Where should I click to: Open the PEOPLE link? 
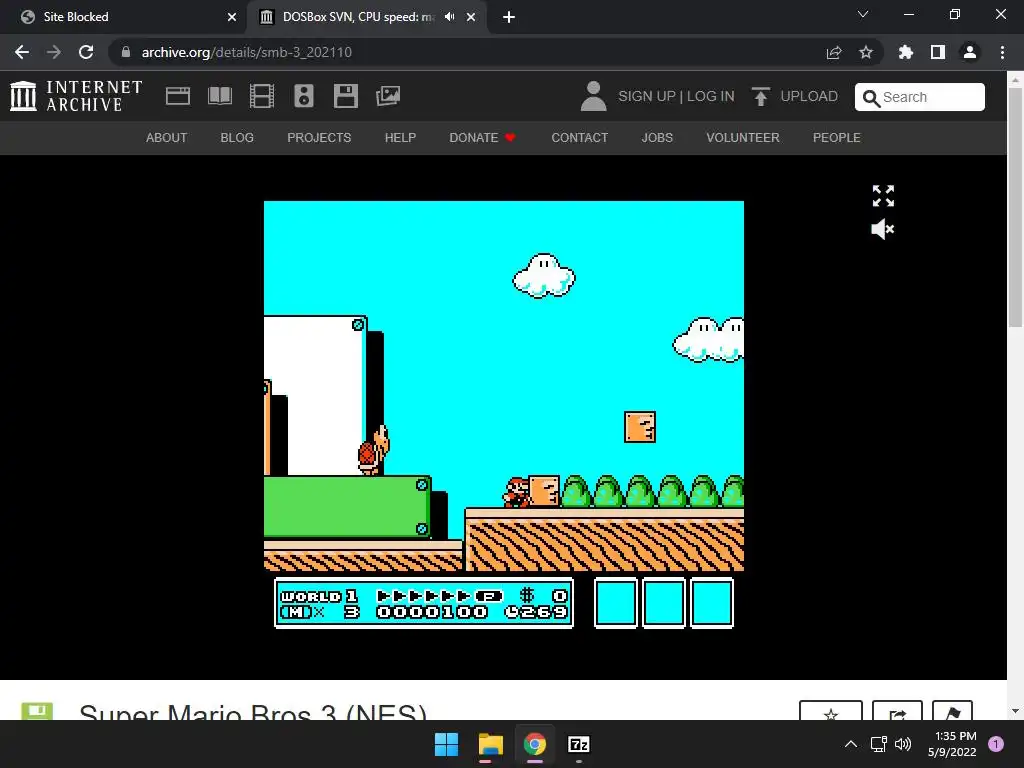click(x=837, y=138)
